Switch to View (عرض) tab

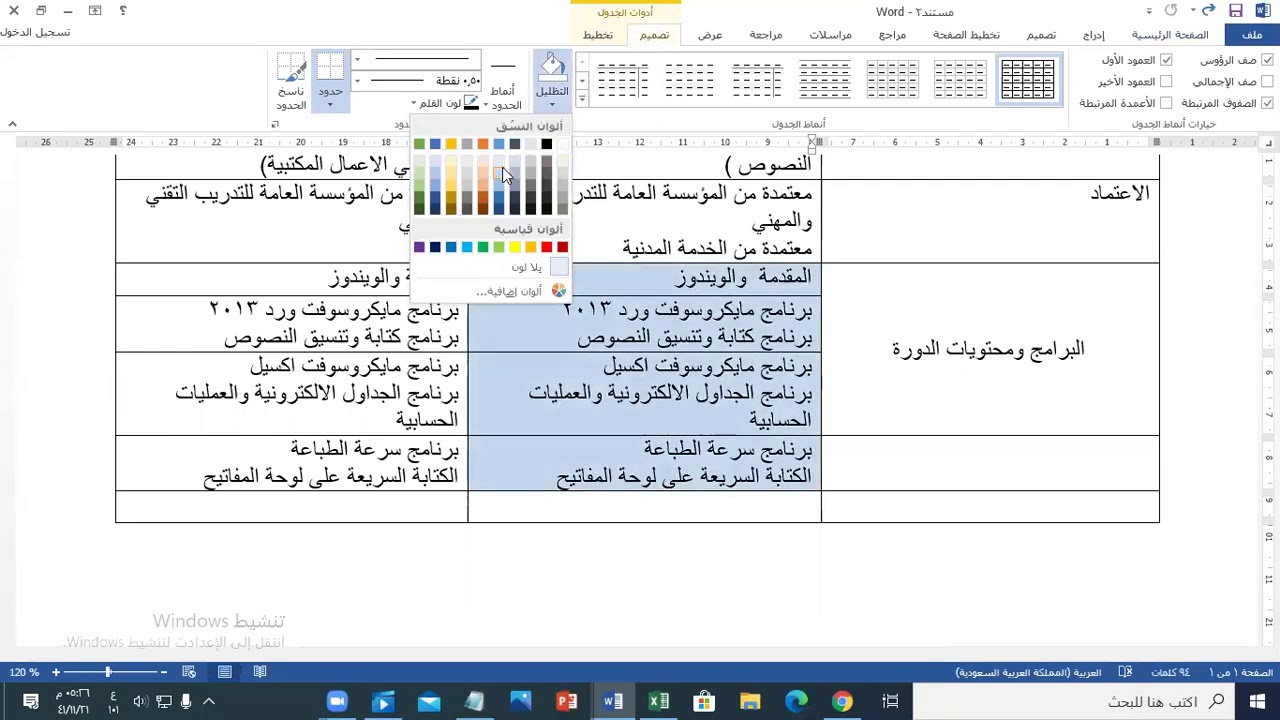(710, 35)
